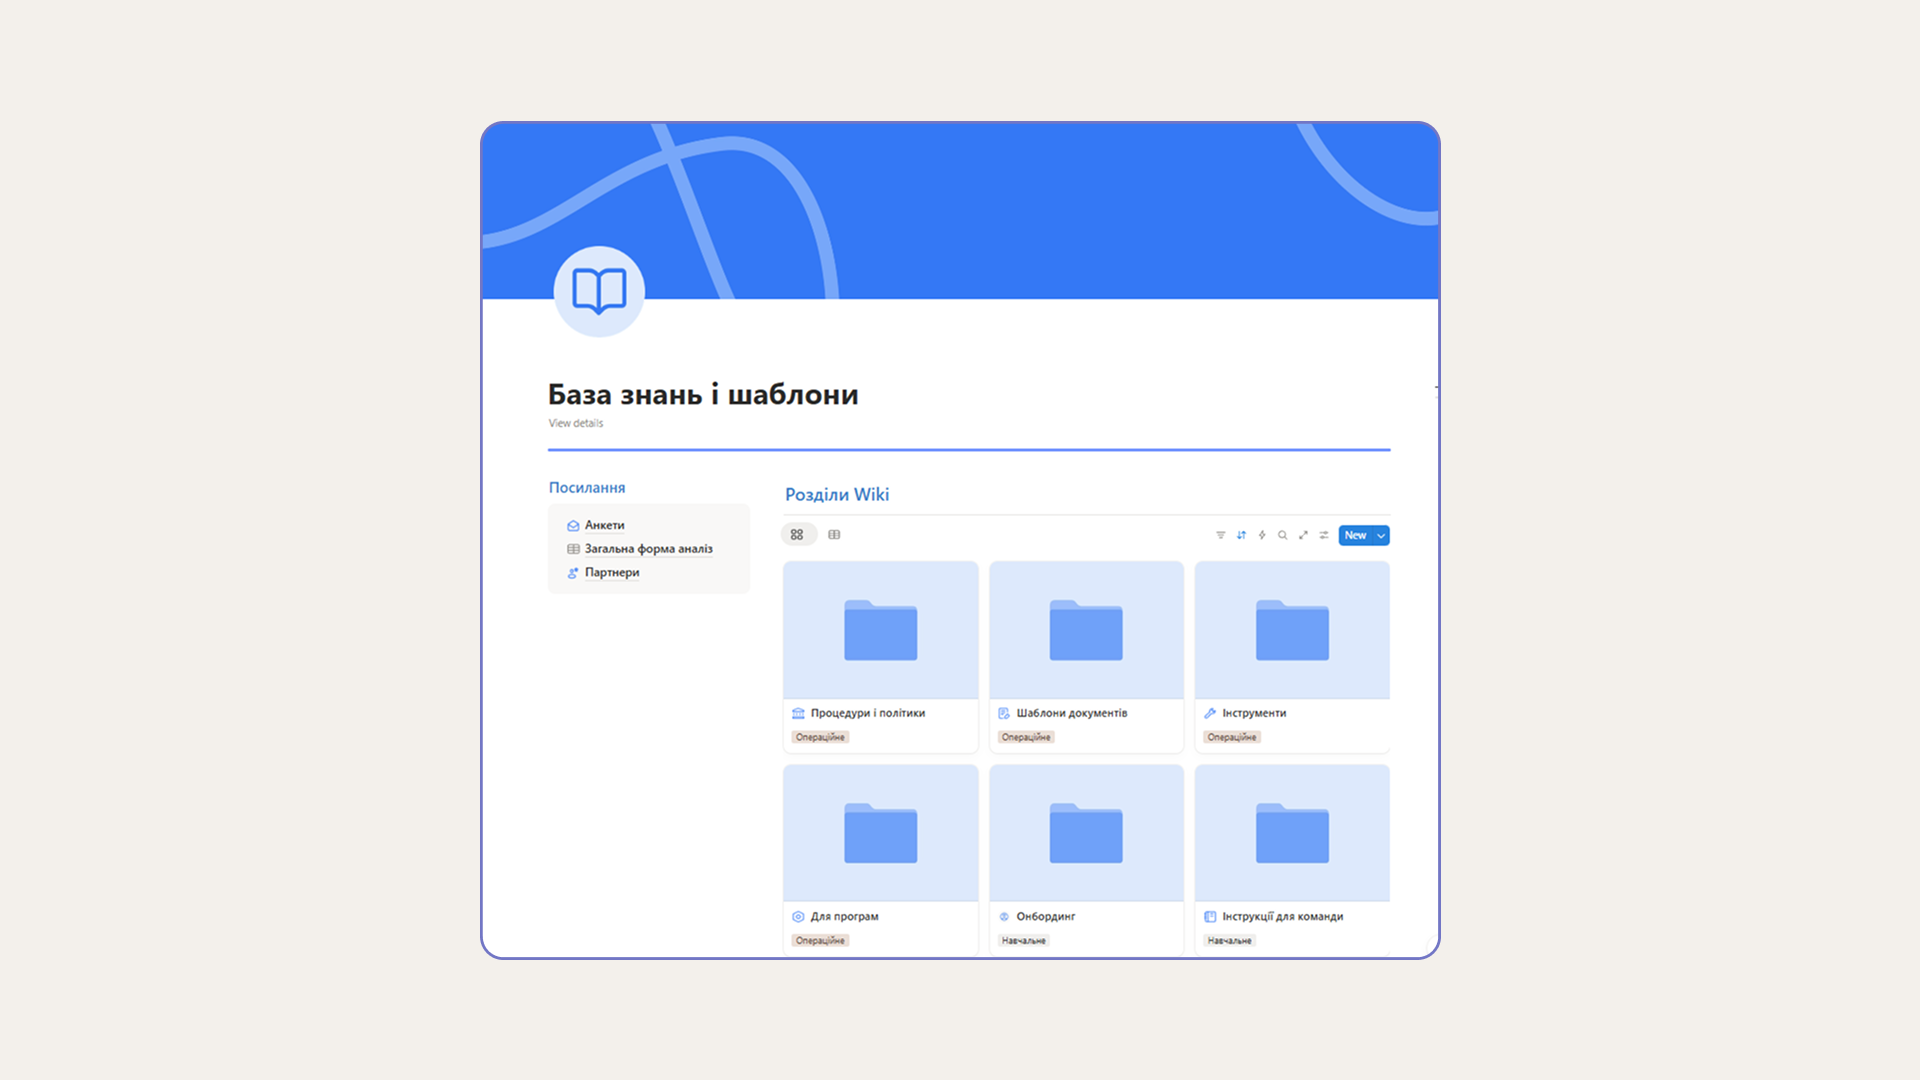Switch to the gallery view tab
1920x1080 pixels.
pos(797,535)
